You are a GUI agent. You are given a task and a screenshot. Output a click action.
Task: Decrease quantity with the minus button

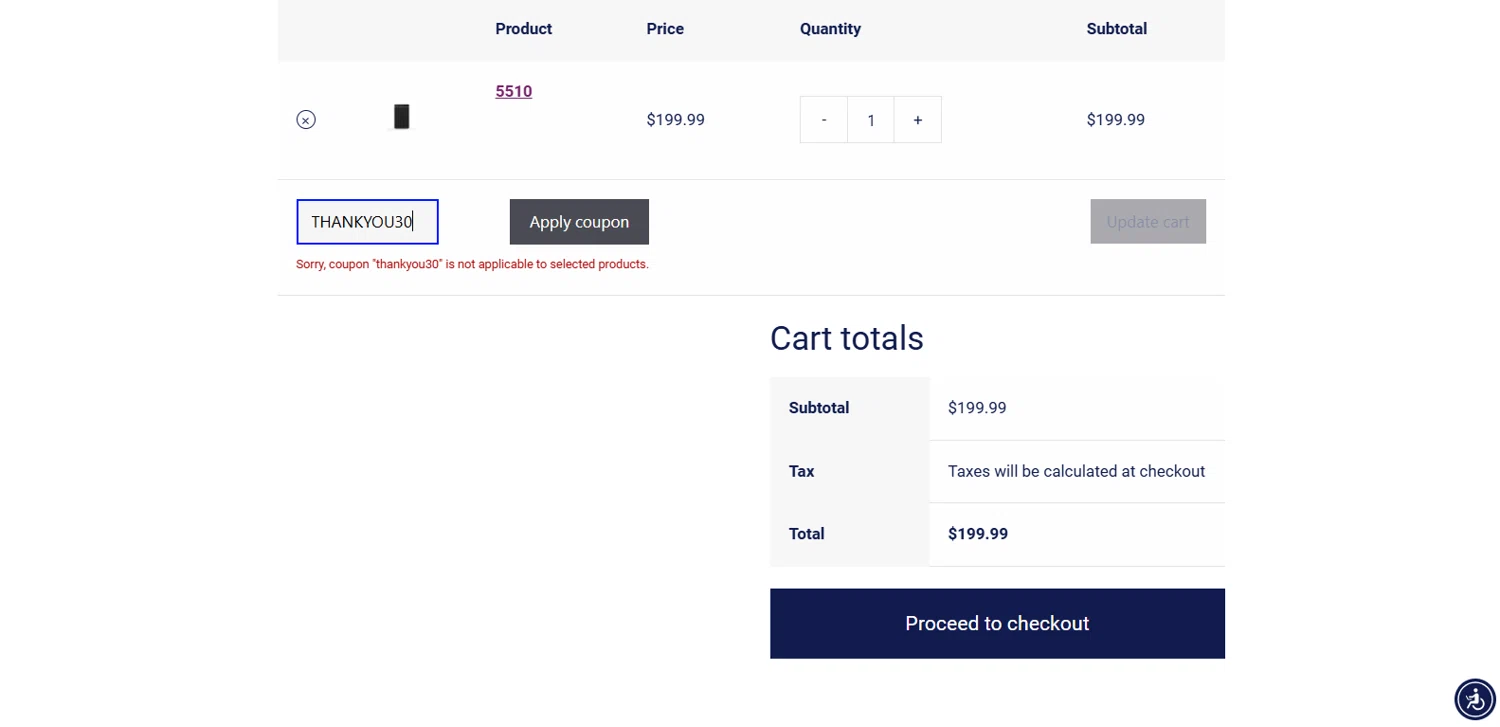pyautogui.click(x=824, y=120)
